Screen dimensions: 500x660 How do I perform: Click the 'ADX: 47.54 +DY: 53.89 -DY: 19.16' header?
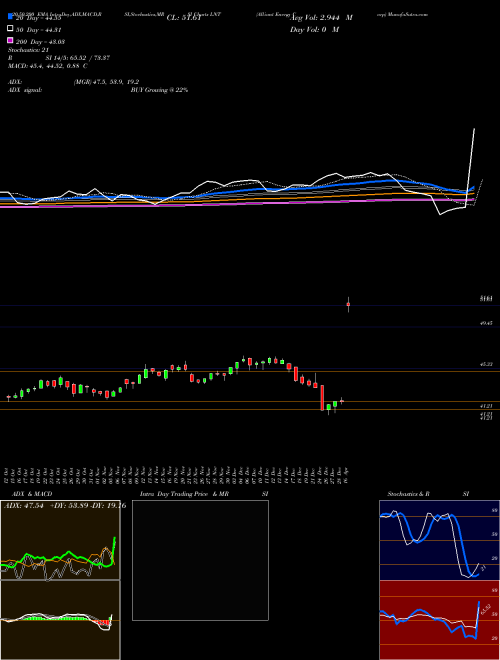[65, 505]
